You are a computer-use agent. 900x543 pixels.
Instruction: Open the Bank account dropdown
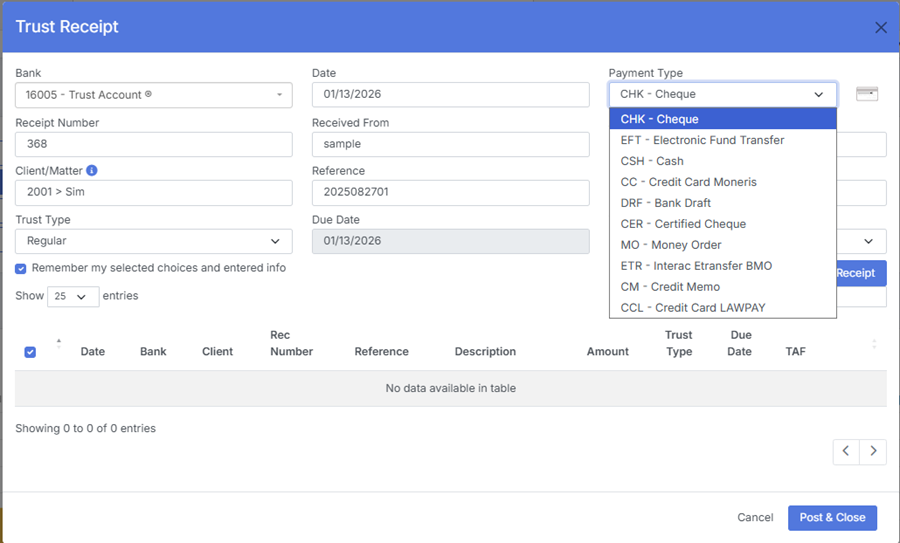[154, 95]
